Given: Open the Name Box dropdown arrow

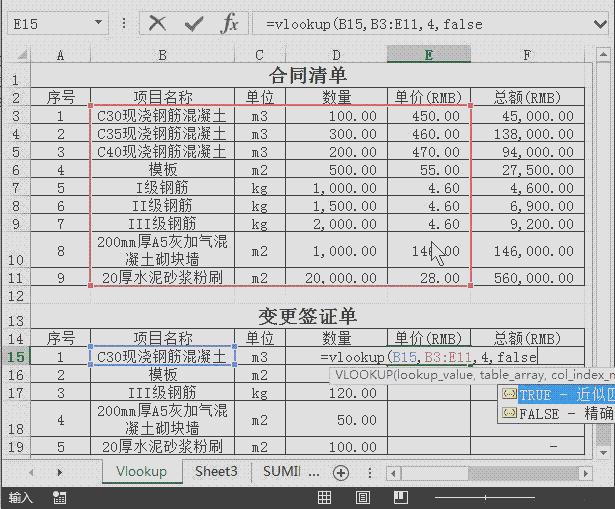Looking at the screenshot, I should click(x=98, y=23).
